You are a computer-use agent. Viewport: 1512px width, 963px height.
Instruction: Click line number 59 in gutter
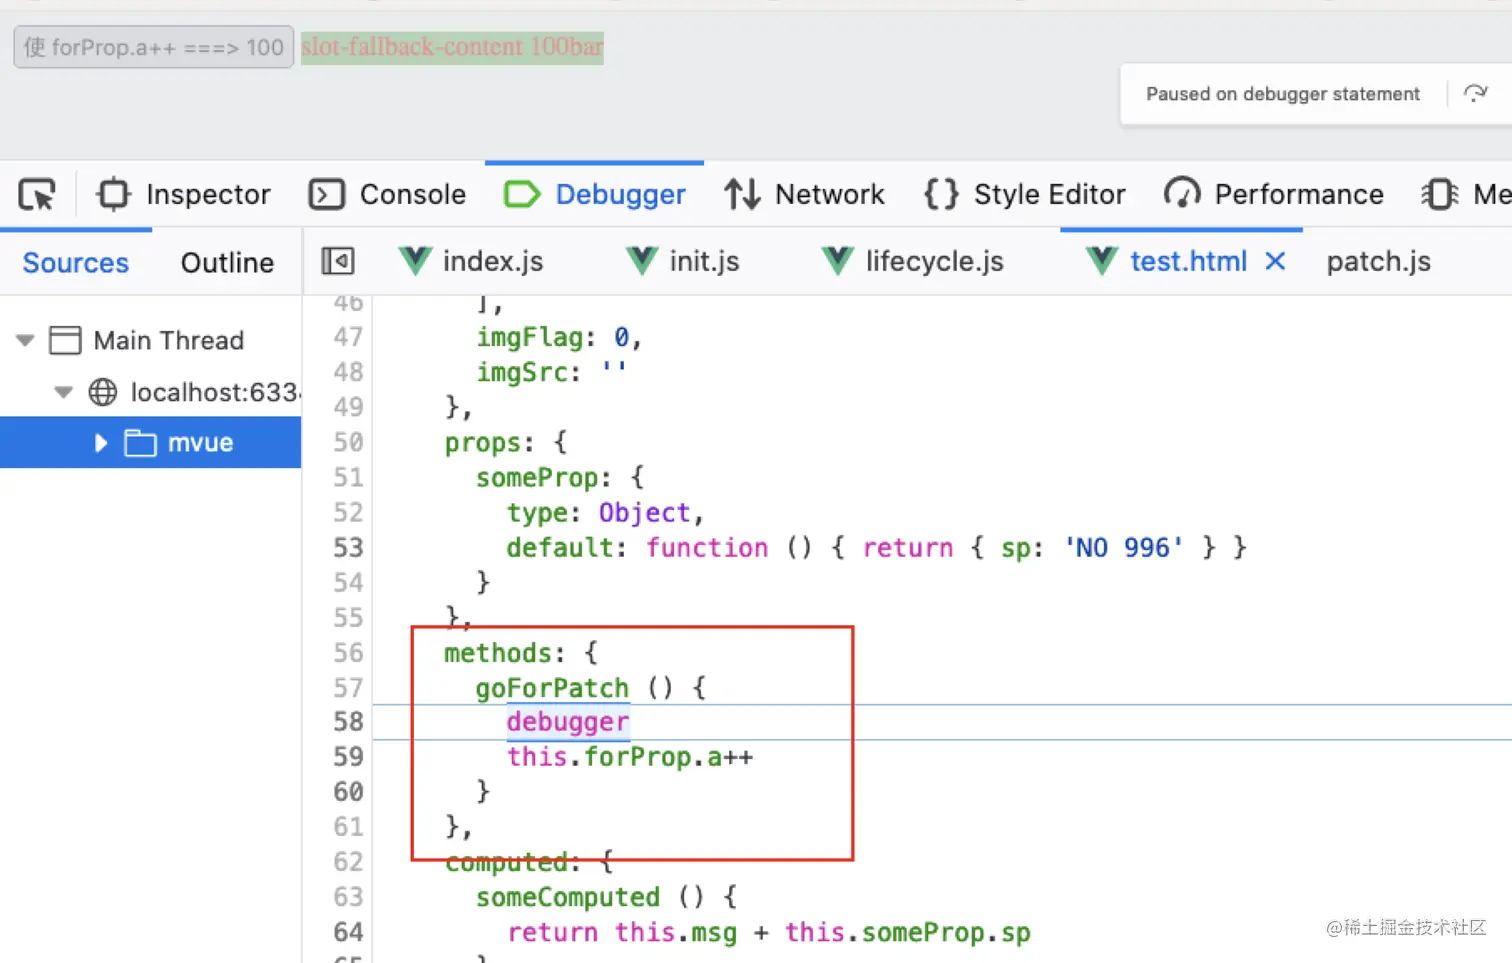[x=348, y=757]
